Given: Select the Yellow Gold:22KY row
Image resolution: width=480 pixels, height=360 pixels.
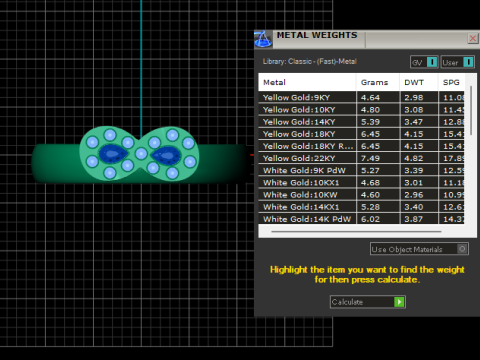Looking at the screenshot, I should 361,158.
